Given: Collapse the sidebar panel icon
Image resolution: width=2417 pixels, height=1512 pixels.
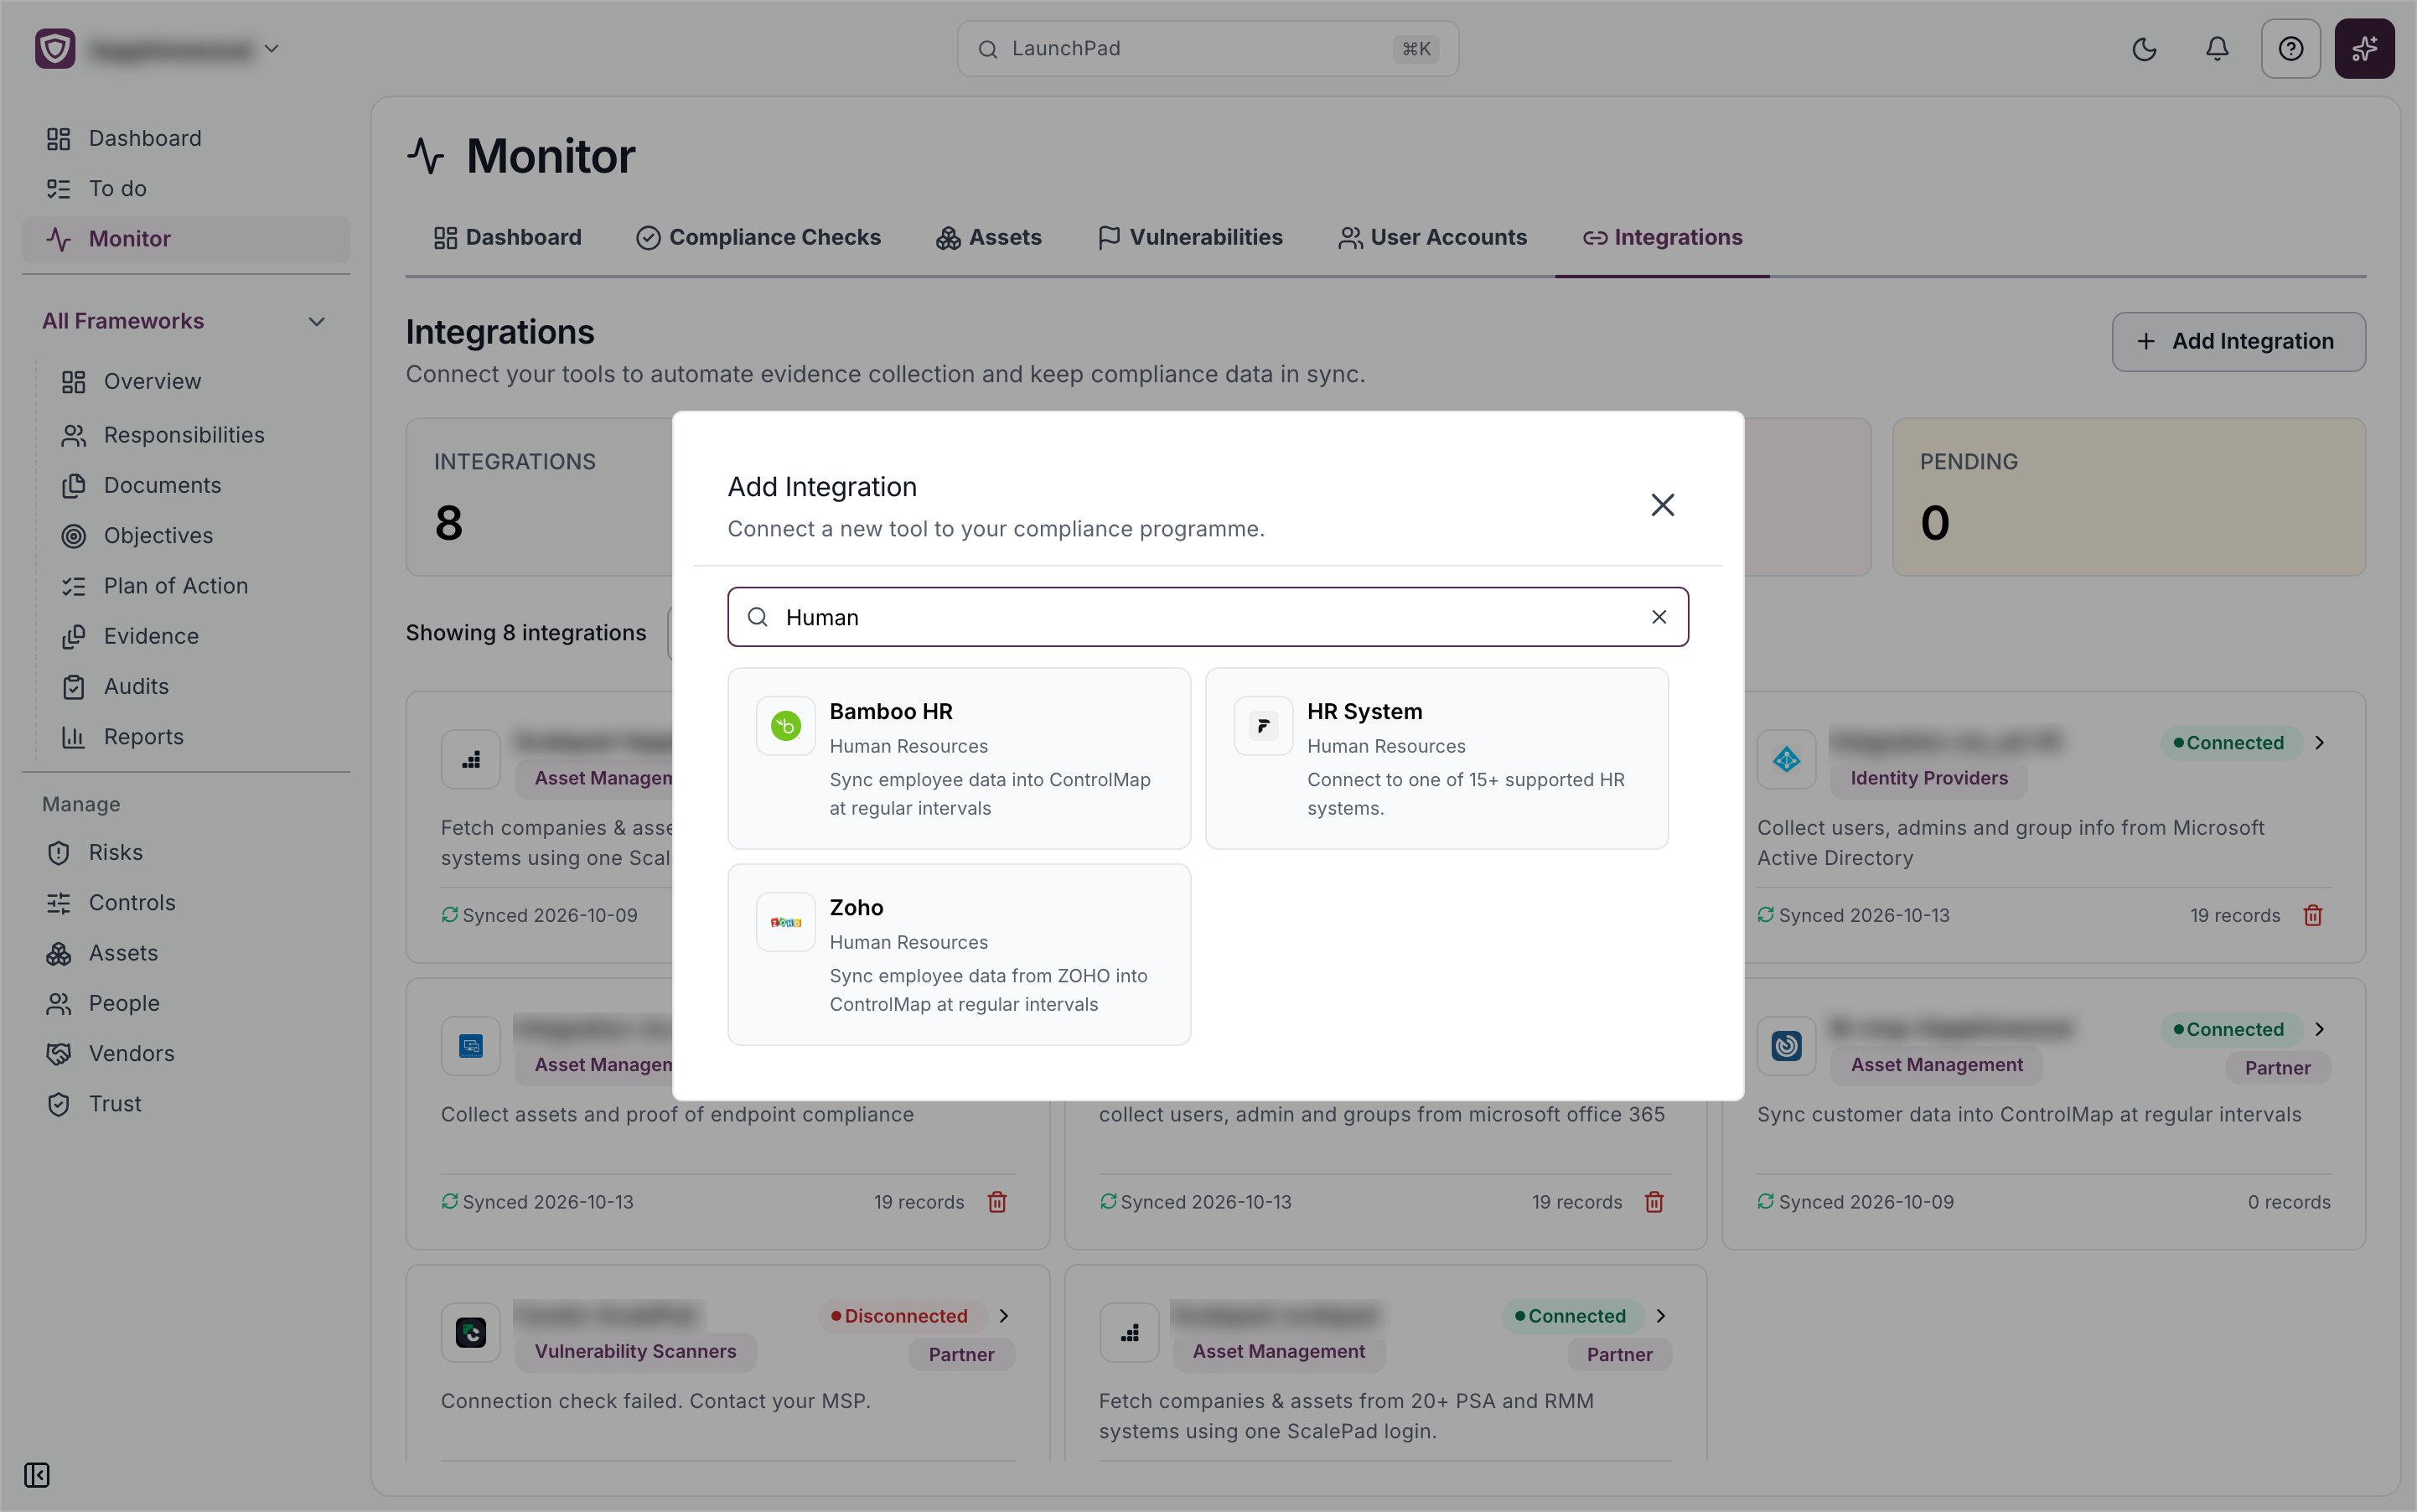Looking at the screenshot, I should tap(37, 1475).
